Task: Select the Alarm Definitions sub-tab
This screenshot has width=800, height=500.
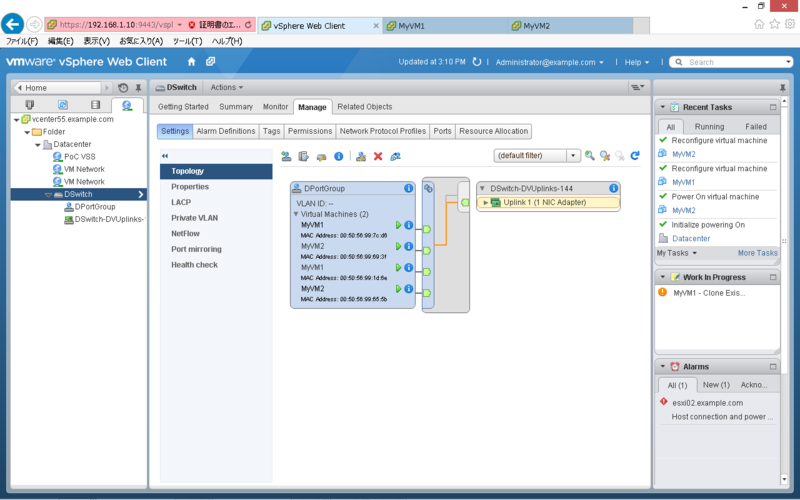Action: [x=226, y=131]
